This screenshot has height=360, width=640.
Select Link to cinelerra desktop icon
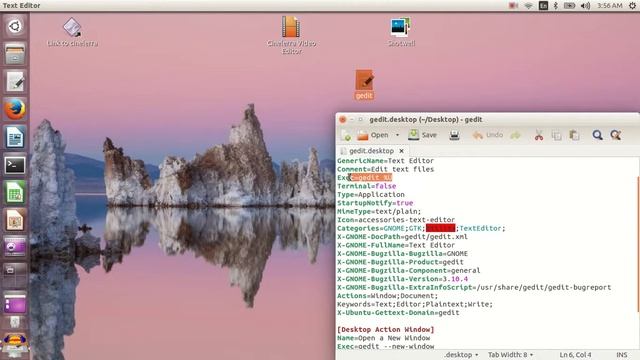pyautogui.click(x=72, y=32)
